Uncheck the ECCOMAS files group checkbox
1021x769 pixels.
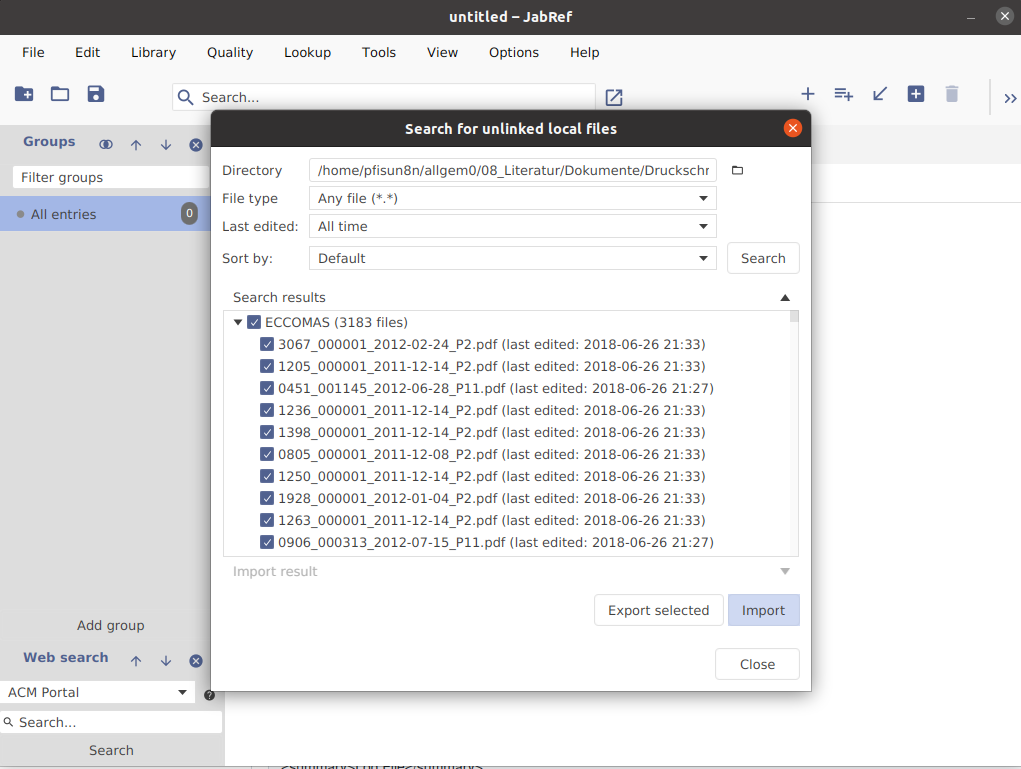[254, 322]
